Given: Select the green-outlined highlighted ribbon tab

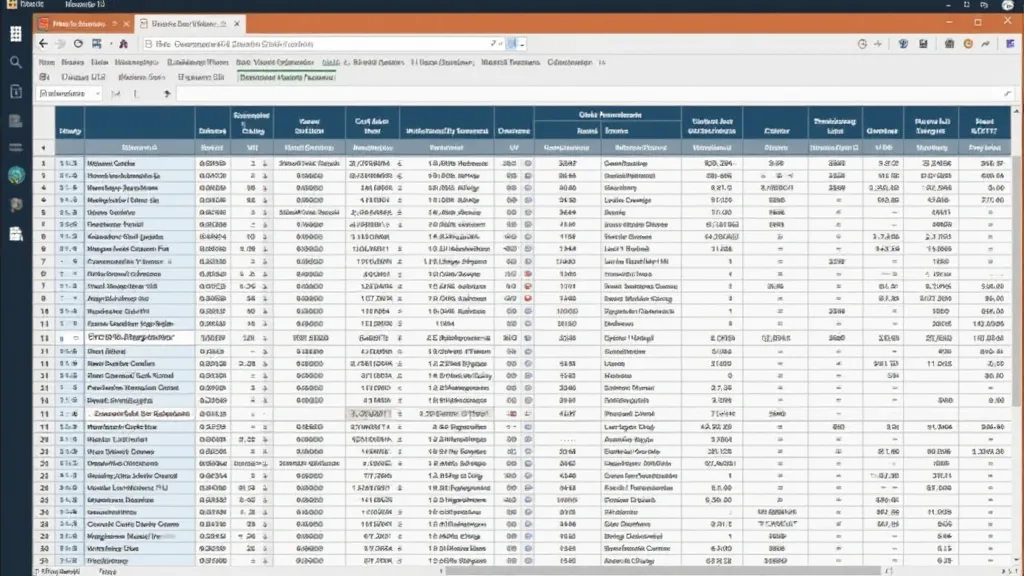Looking at the screenshot, I should 287,77.
